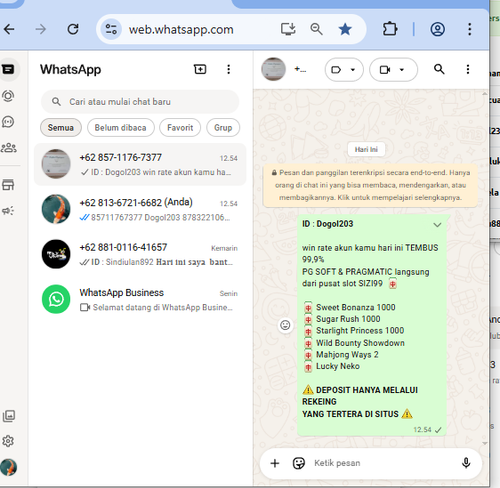Viewport: 500px width, 488px height.
Task: Open WhatsApp settings gear
Action: [8, 441]
